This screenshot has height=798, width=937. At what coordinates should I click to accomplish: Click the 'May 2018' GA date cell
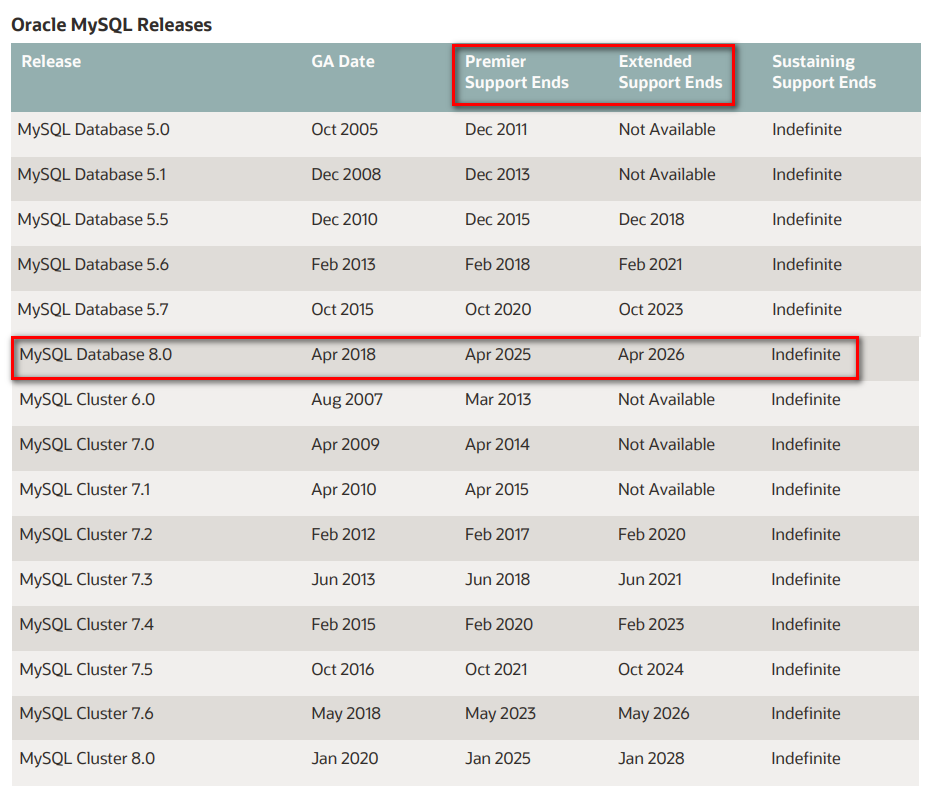pyautogui.click(x=346, y=714)
